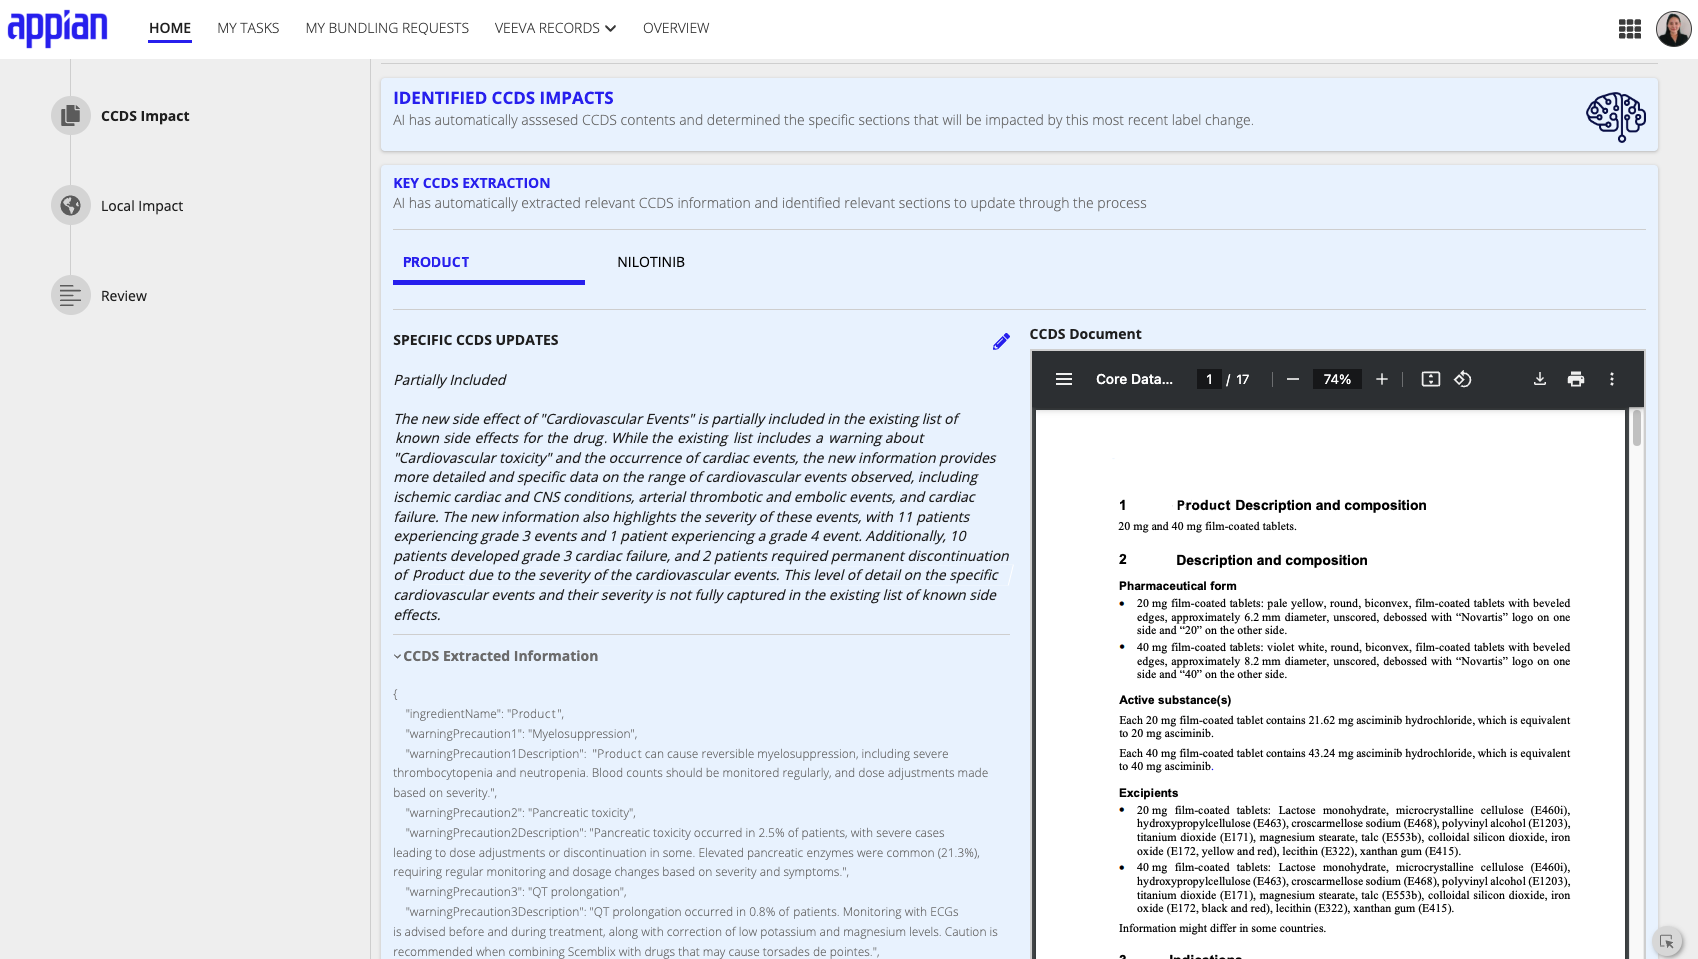Click the PDF page number field
The height and width of the screenshot is (959, 1698).
click(x=1209, y=379)
